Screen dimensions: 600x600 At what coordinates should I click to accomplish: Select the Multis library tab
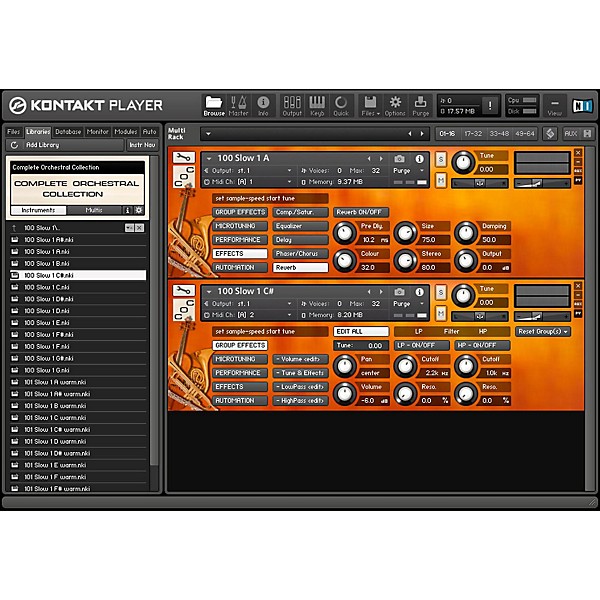(94, 210)
